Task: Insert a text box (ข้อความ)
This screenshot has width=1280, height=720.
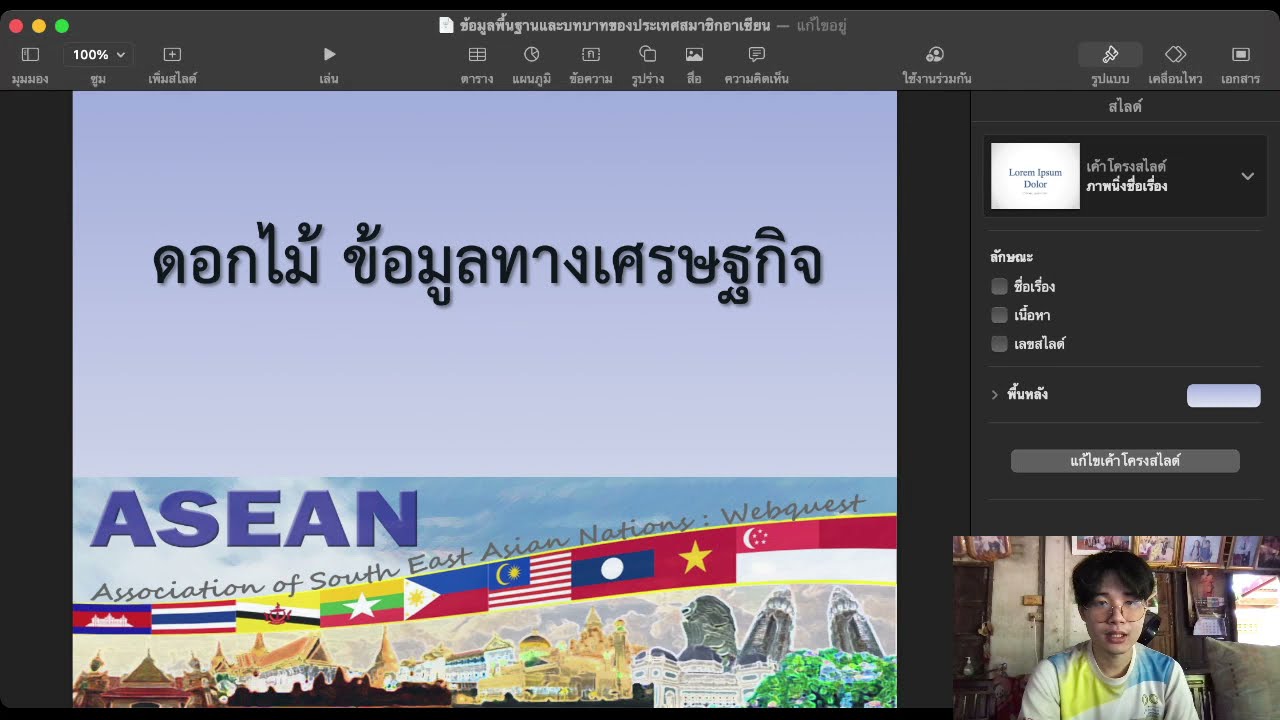Action: click(591, 55)
